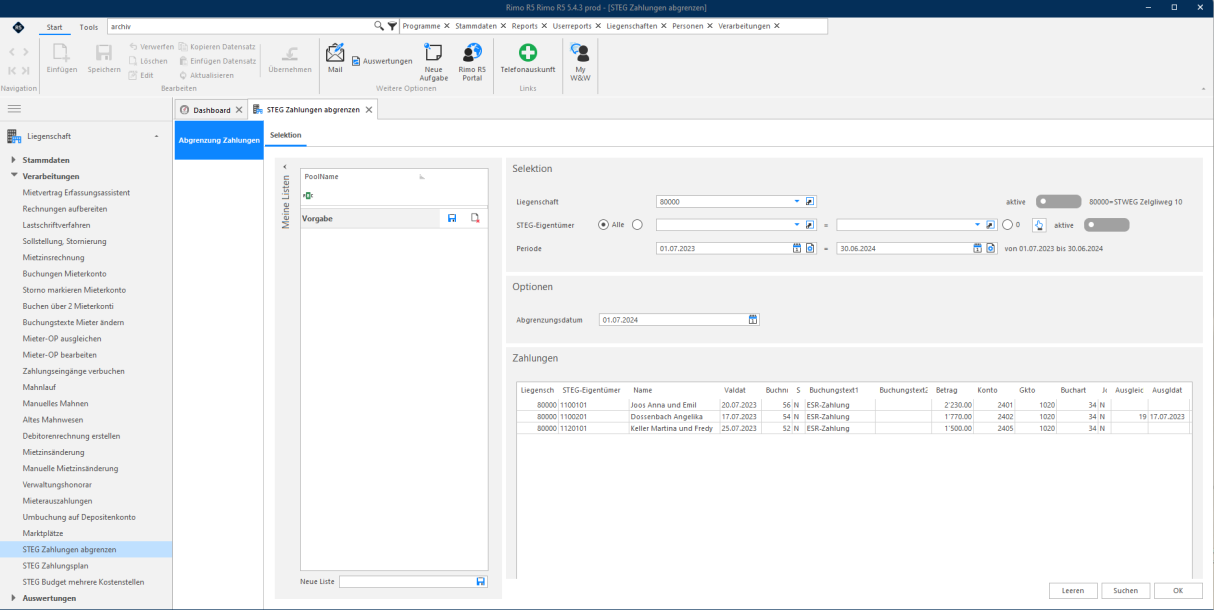Viewport: 1214px width, 610px height.
Task: Save new list with Neue Liste disk icon
Action: coord(481,581)
